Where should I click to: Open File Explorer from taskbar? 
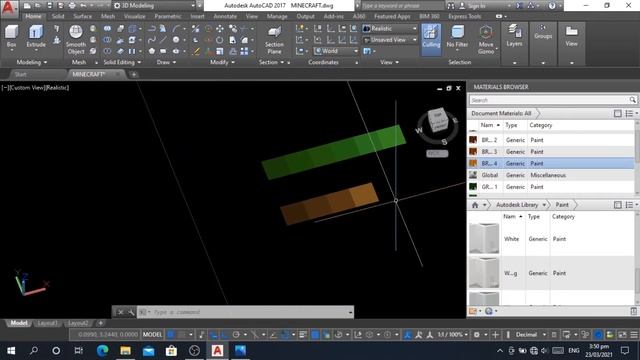125,351
